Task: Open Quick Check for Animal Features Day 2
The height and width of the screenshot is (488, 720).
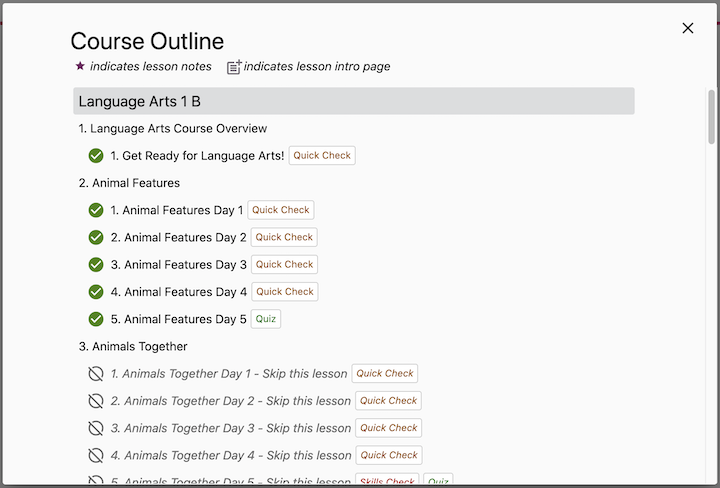Action: 284,237
